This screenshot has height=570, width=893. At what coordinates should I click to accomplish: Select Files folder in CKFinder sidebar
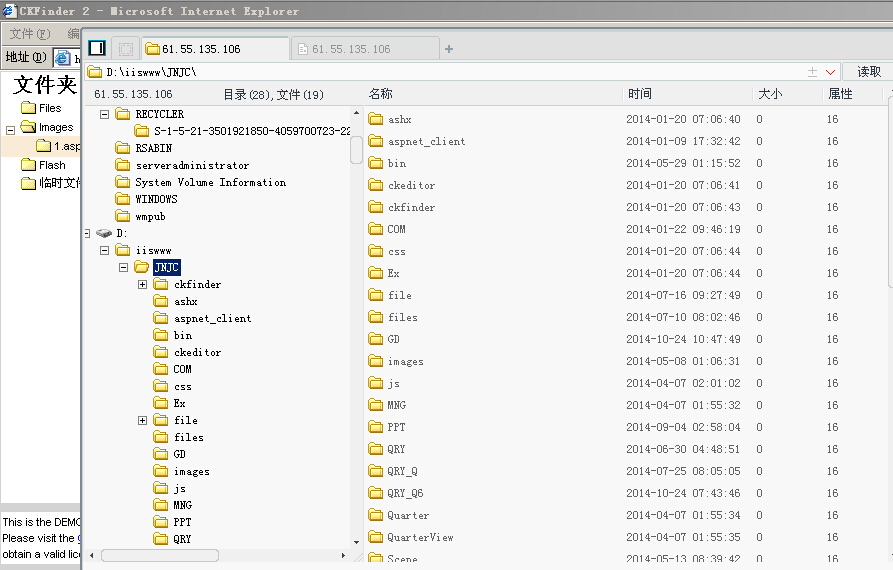click(x=41, y=108)
